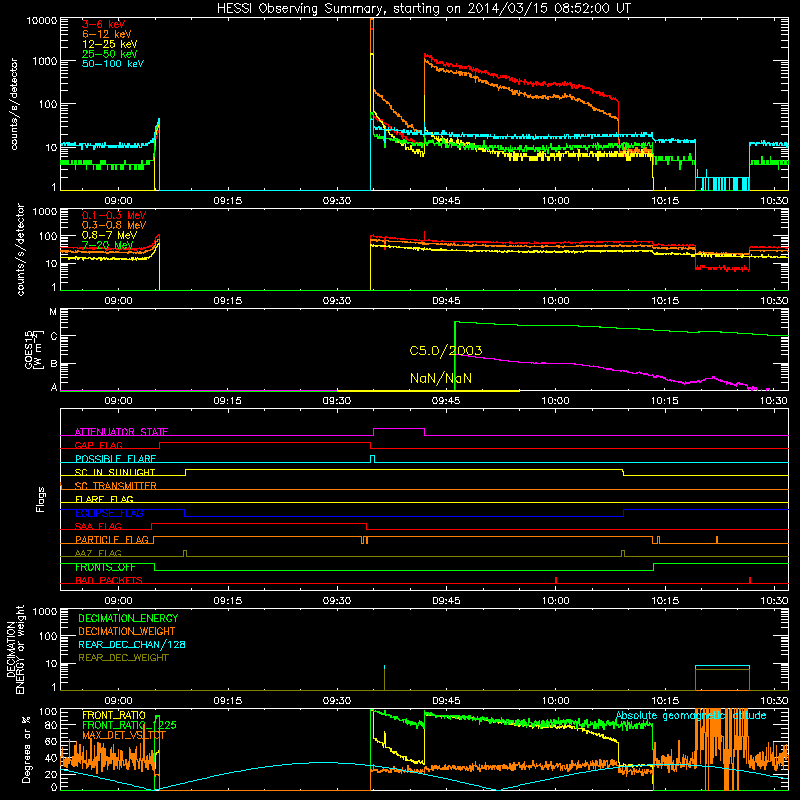Click the 10:00 tick label in GOES panel

tap(555, 401)
